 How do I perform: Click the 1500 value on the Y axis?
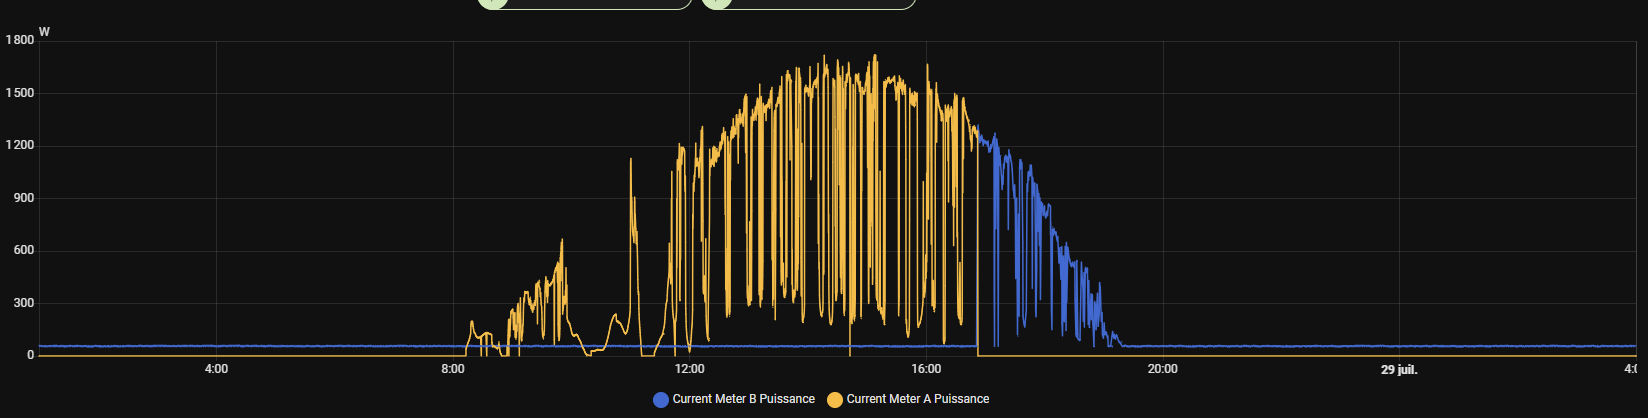coord(20,93)
